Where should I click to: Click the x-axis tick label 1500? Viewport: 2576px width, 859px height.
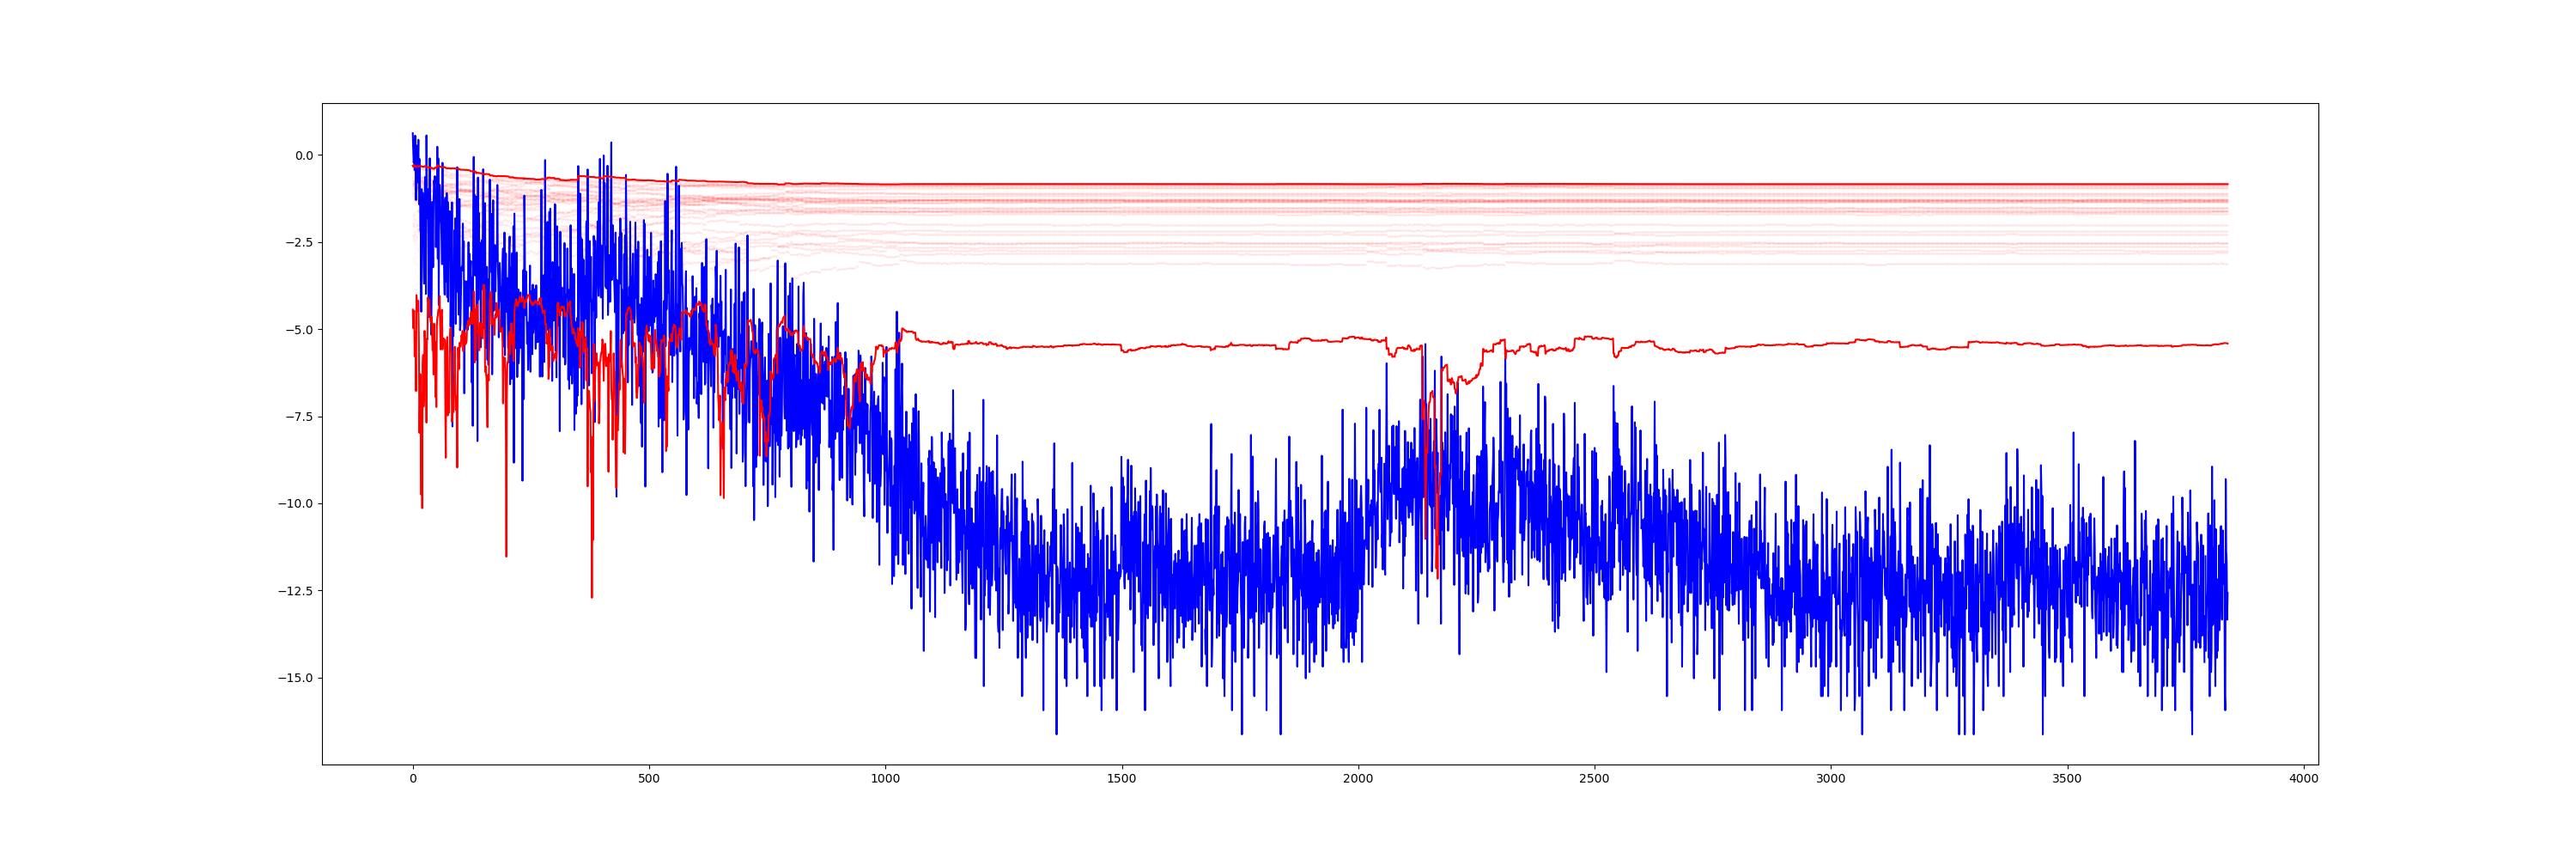click(1122, 779)
